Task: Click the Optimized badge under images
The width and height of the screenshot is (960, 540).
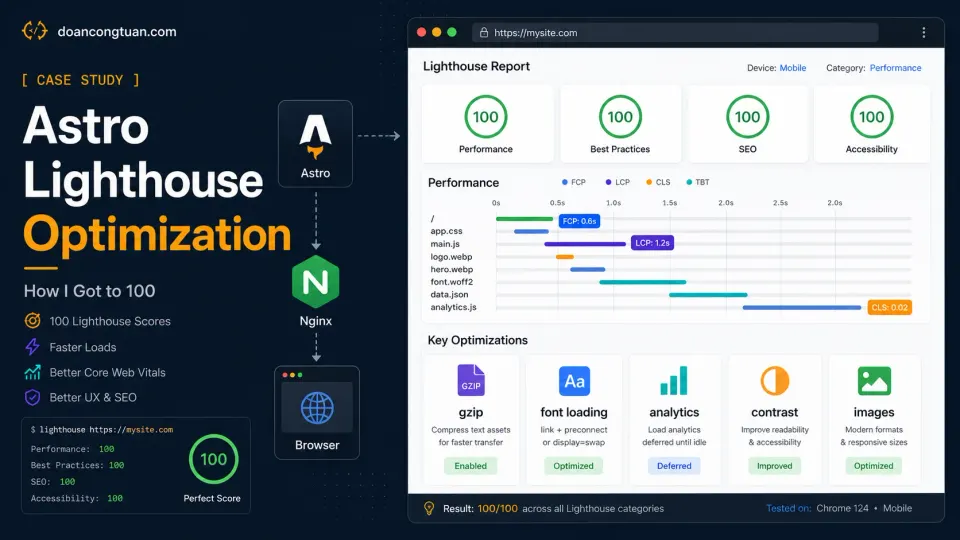Action: 874,466
